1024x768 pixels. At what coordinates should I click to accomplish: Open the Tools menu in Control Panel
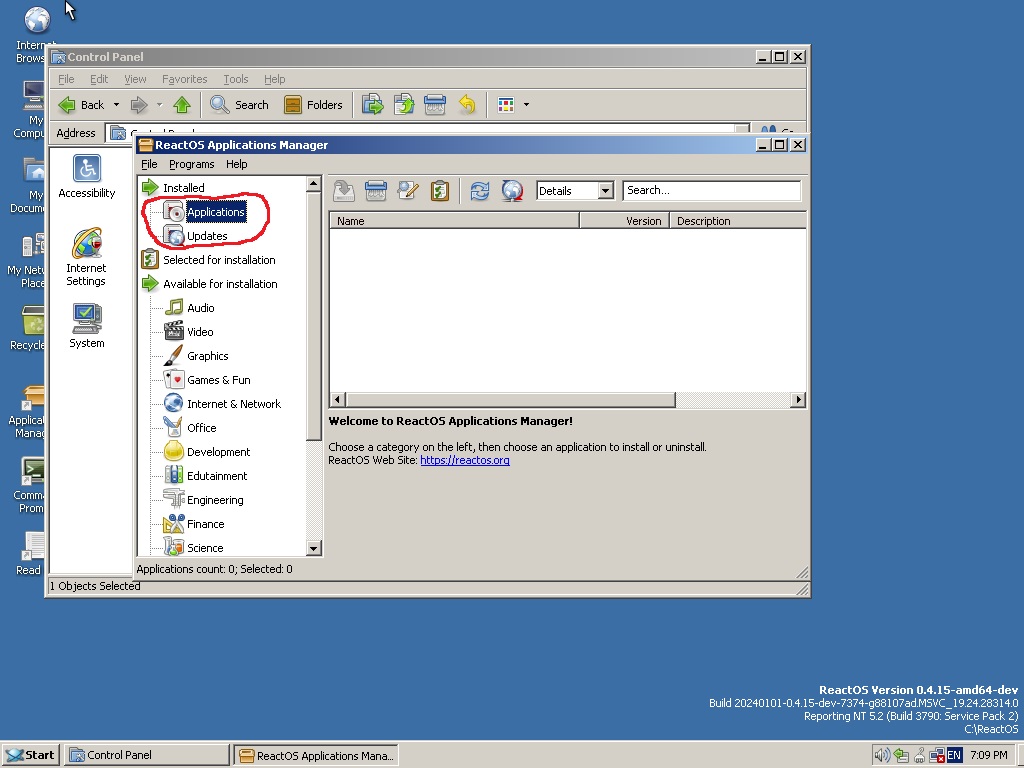pyautogui.click(x=236, y=79)
